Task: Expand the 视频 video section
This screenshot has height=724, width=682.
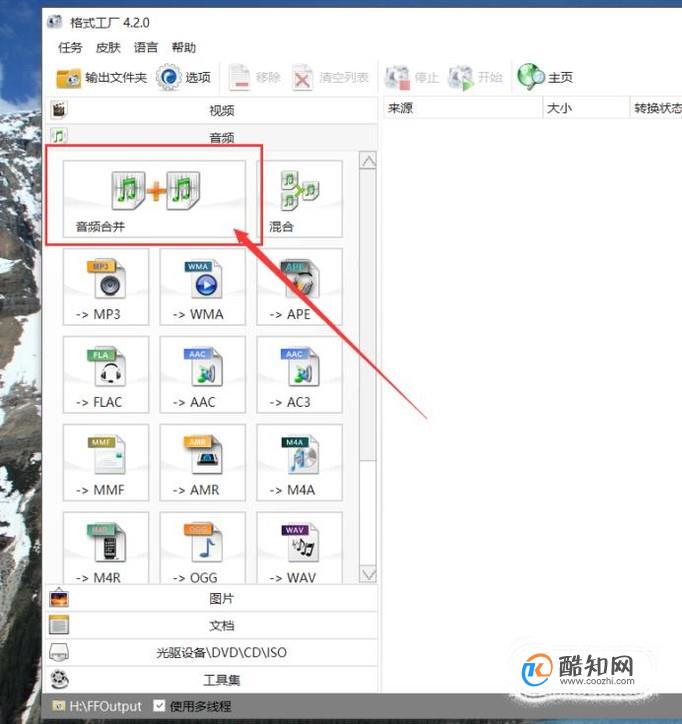Action: point(211,110)
